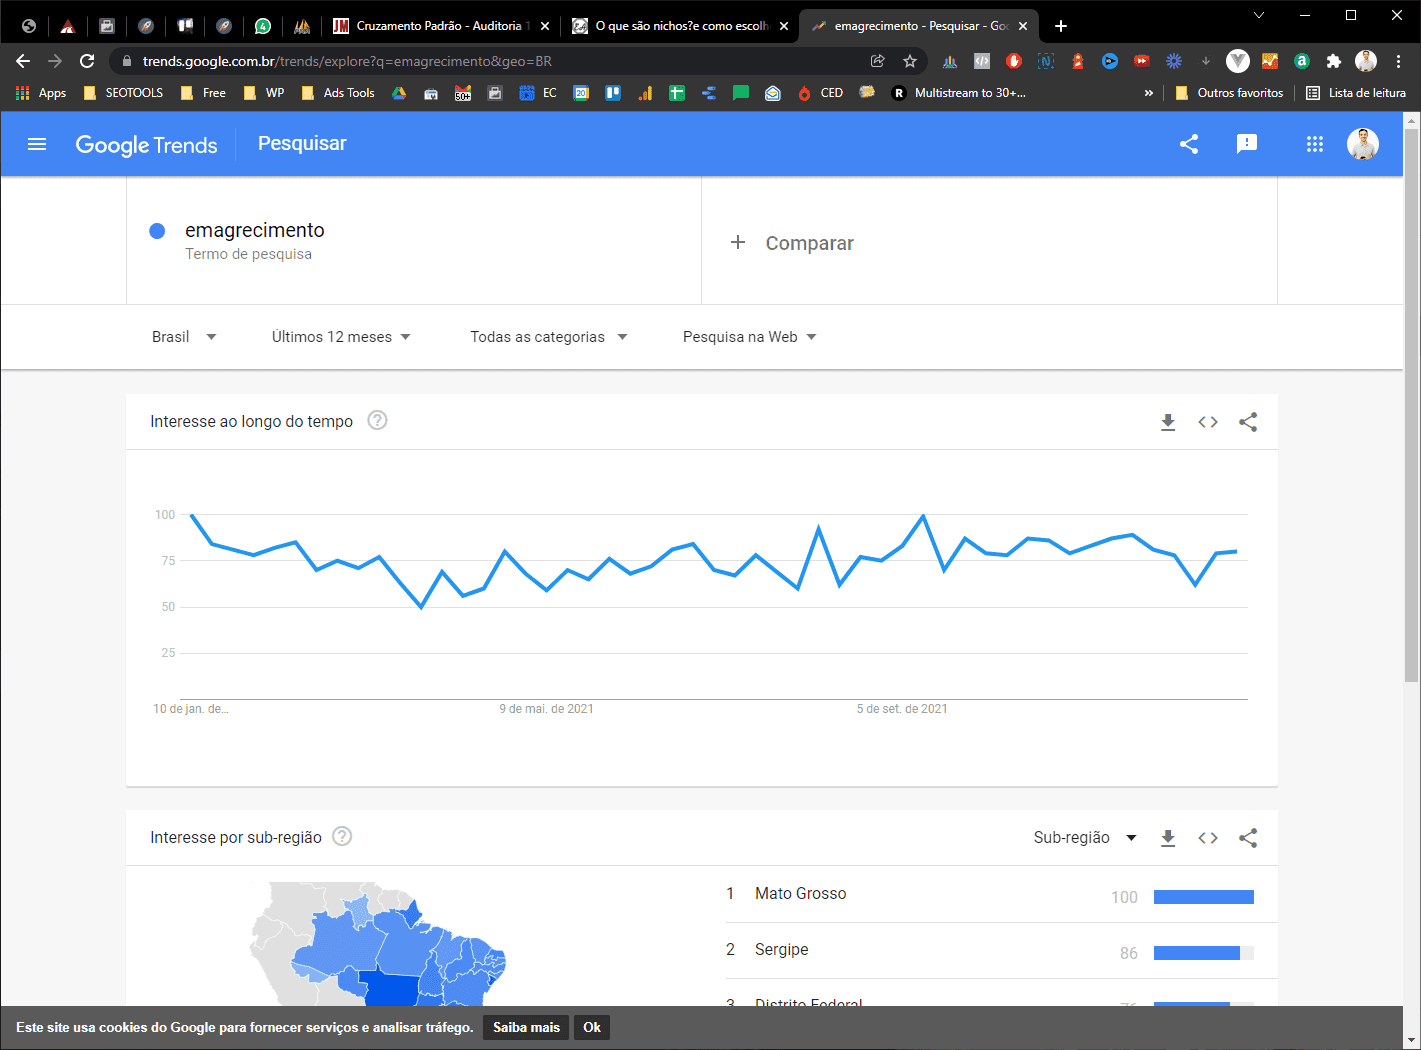Open the send feedback icon in header
1421x1050 pixels.
coord(1247,144)
